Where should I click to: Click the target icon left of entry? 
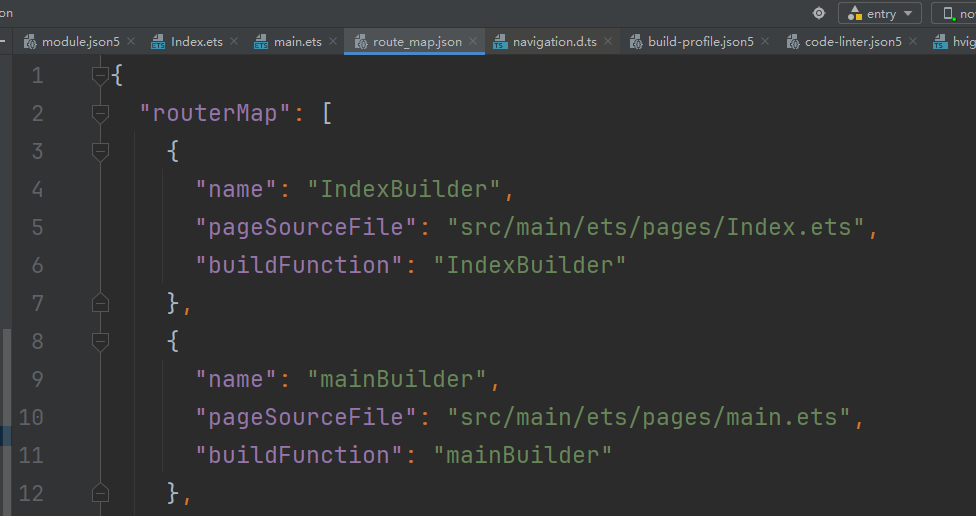[x=819, y=13]
